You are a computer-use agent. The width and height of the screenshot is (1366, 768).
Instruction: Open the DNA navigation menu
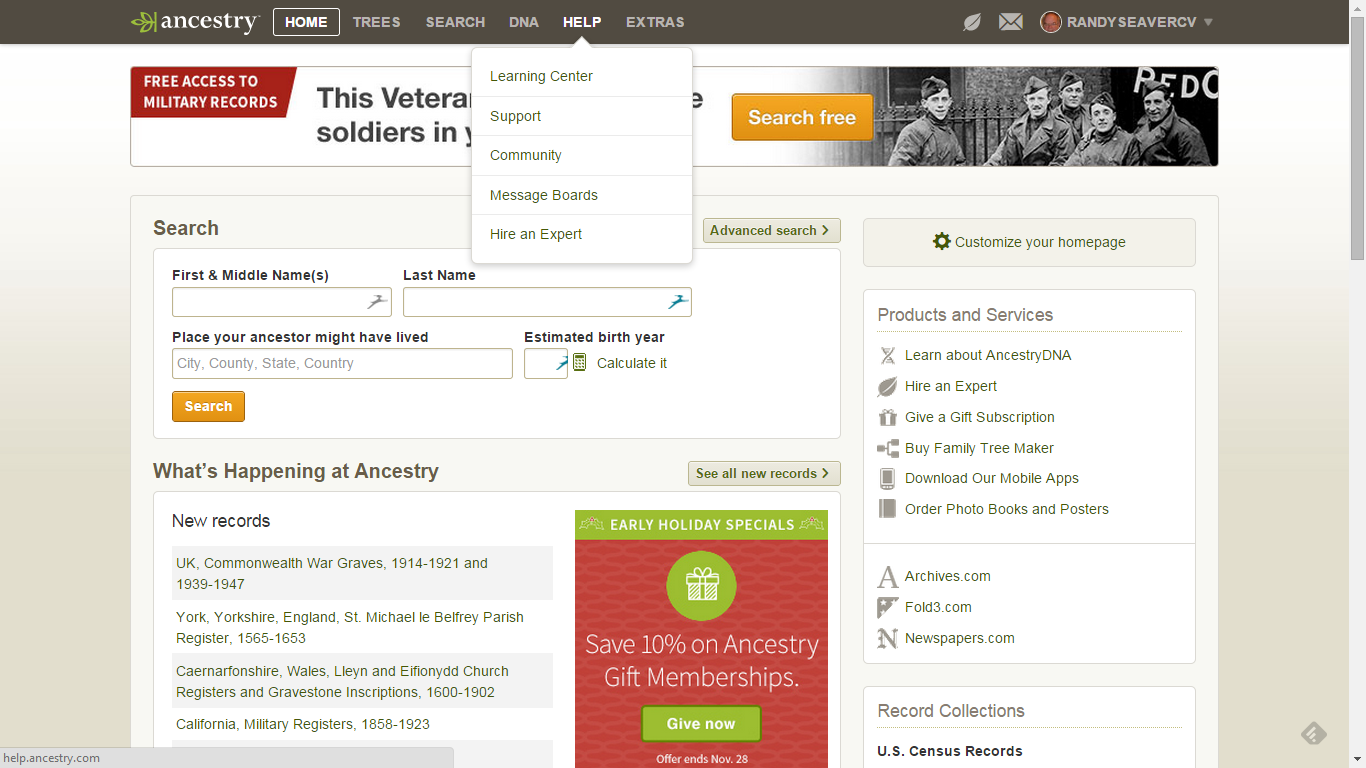523,22
